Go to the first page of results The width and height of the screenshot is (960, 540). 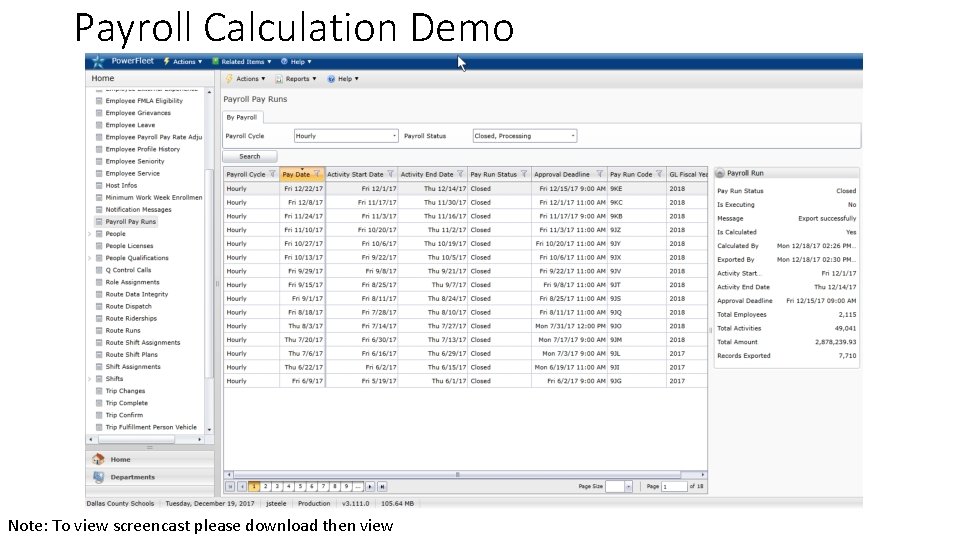click(x=230, y=487)
